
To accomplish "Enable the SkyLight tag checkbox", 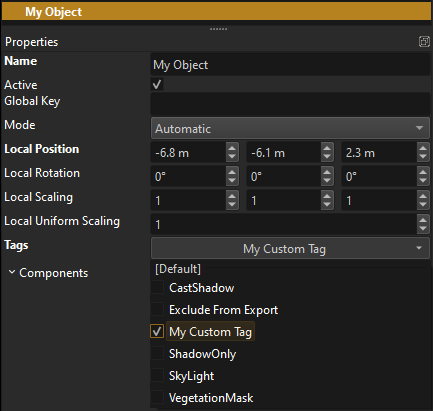I will [x=157, y=375].
